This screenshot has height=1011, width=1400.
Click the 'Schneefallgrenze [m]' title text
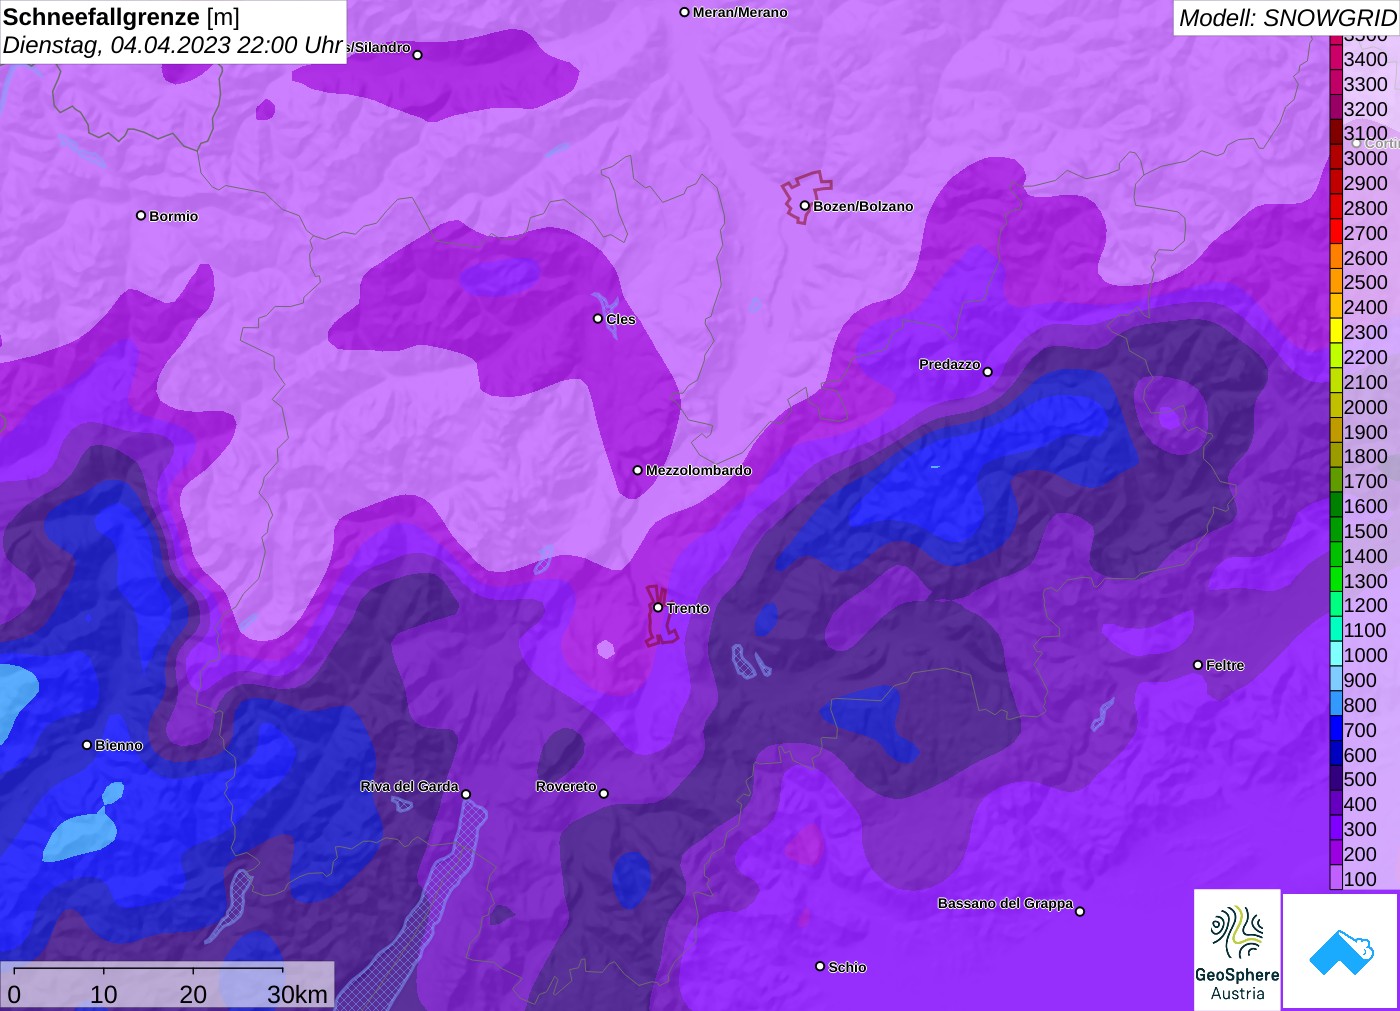pos(122,17)
